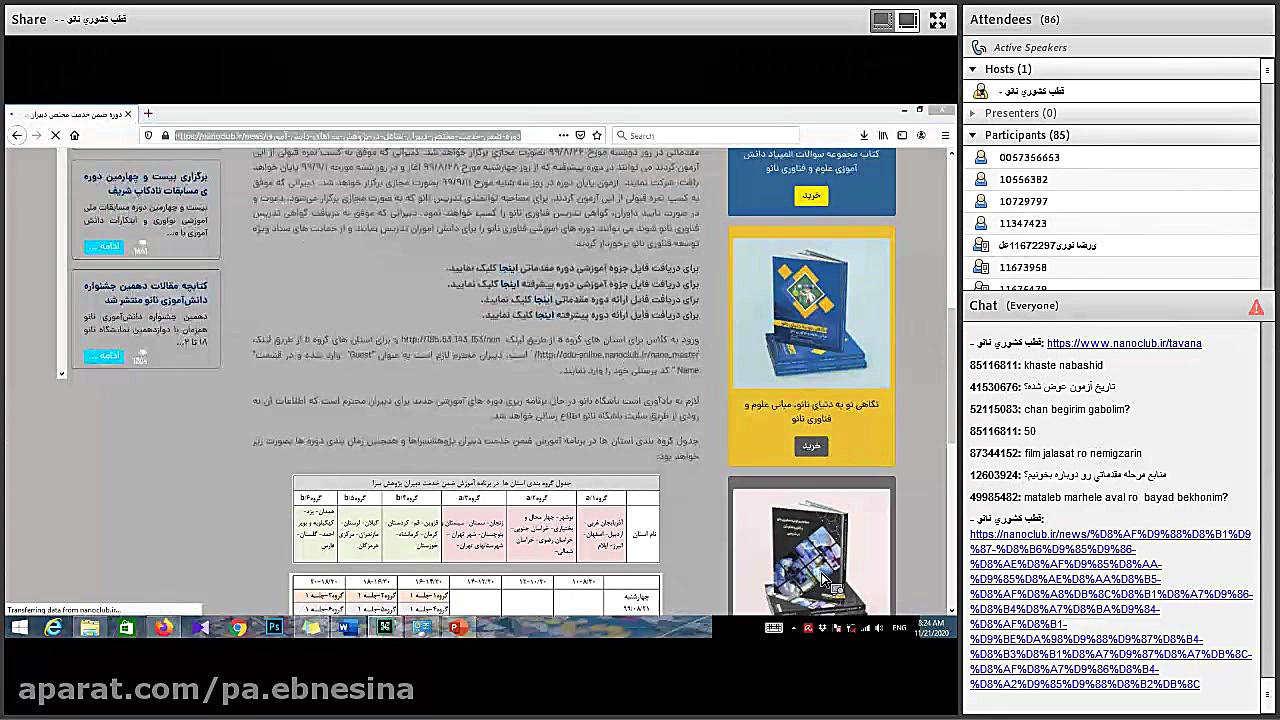This screenshot has width=1280, height=720.
Task: Collapse the Participants list
Action: (x=972, y=135)
